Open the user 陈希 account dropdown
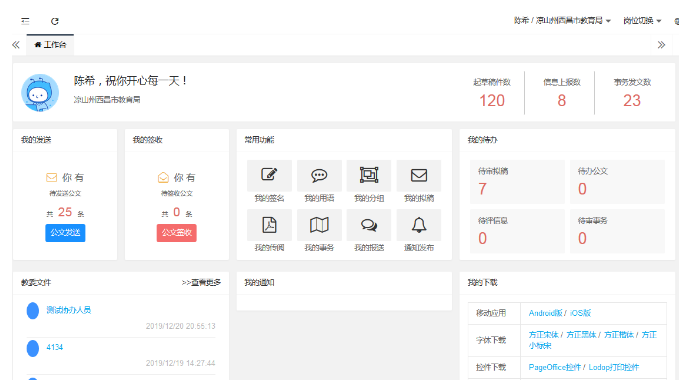This screenshot has width=685, height=390. (562, 21)
